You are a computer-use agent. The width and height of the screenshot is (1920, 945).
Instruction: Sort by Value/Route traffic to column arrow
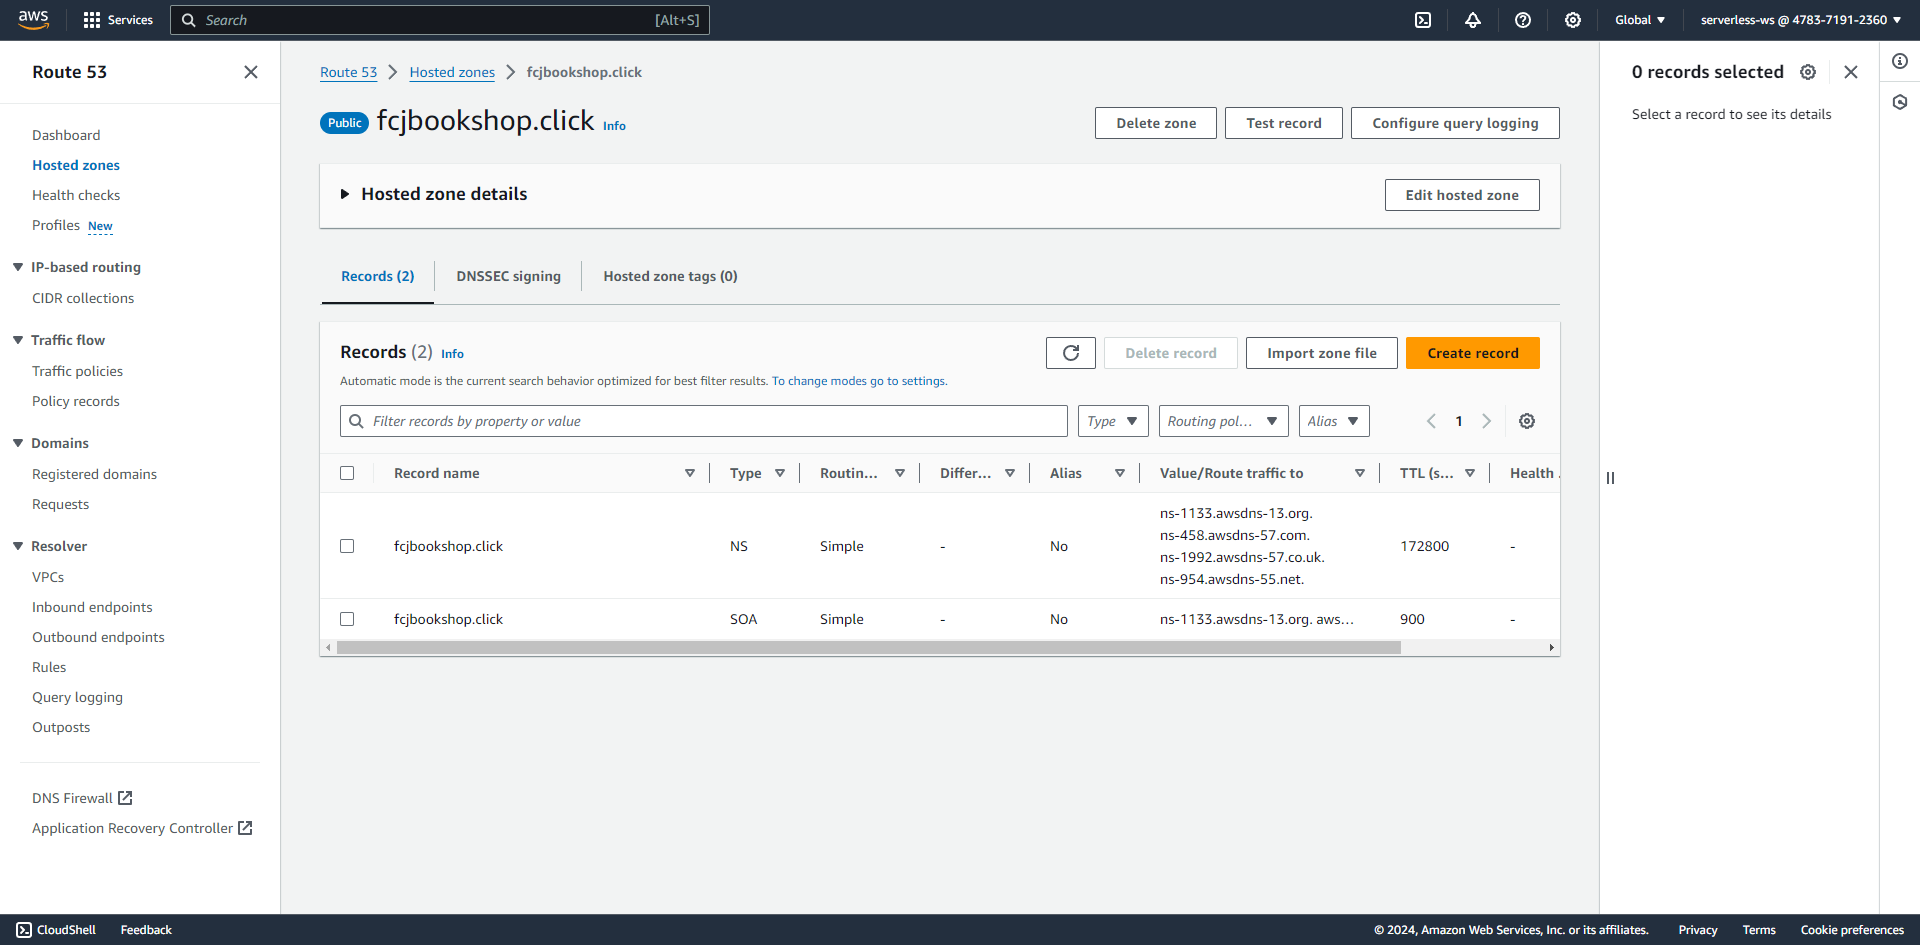[1360, 473]
